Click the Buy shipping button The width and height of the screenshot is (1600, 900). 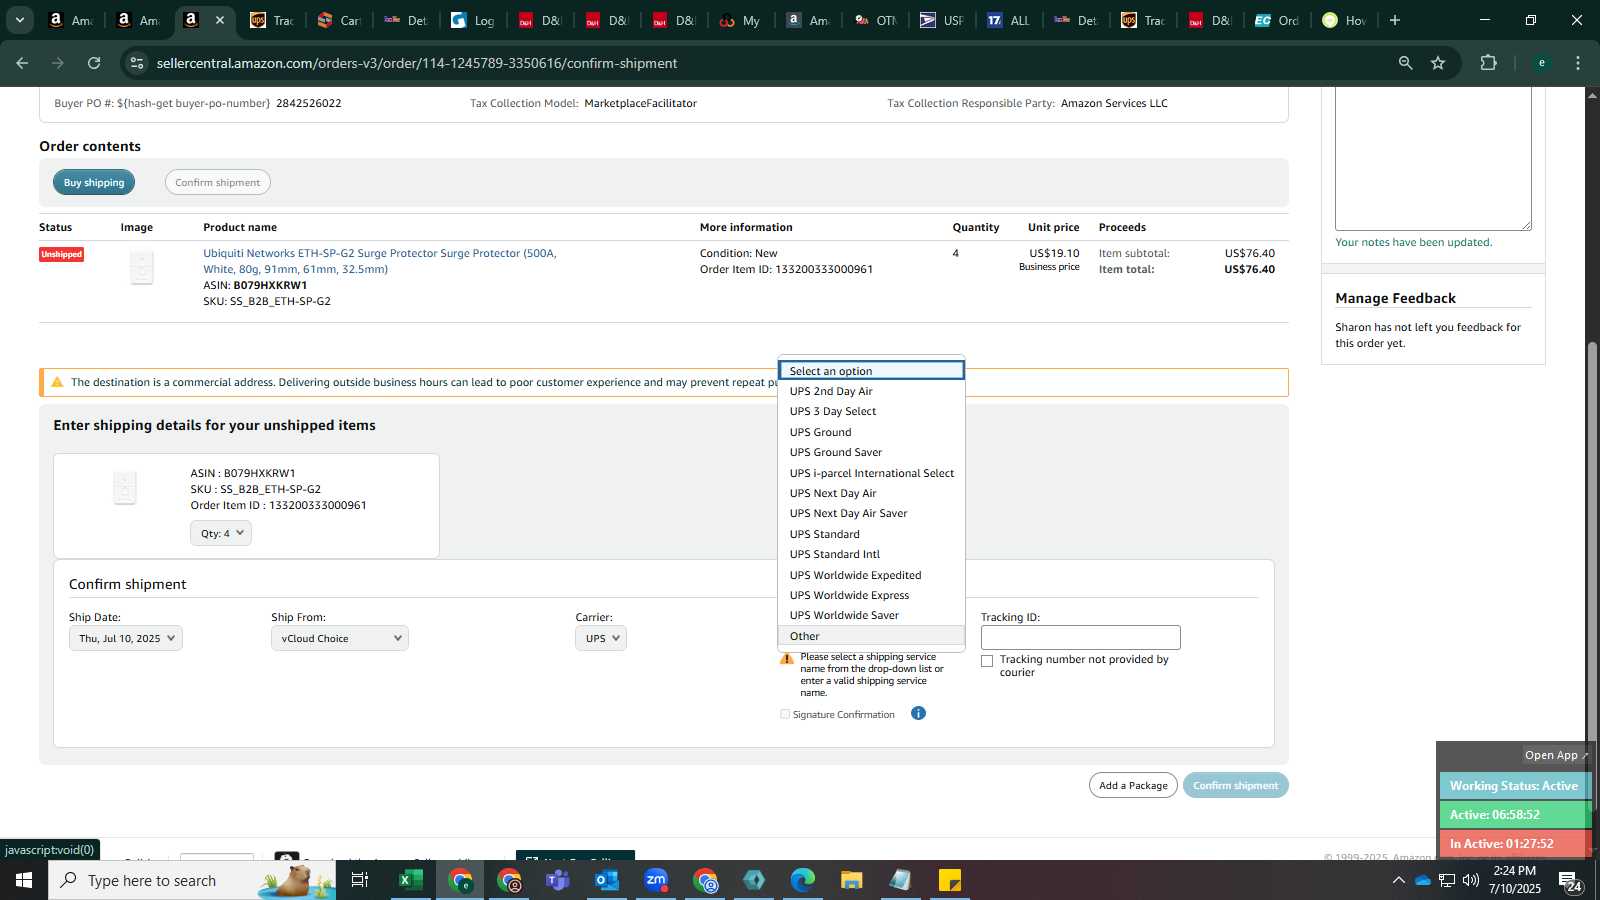94,182
